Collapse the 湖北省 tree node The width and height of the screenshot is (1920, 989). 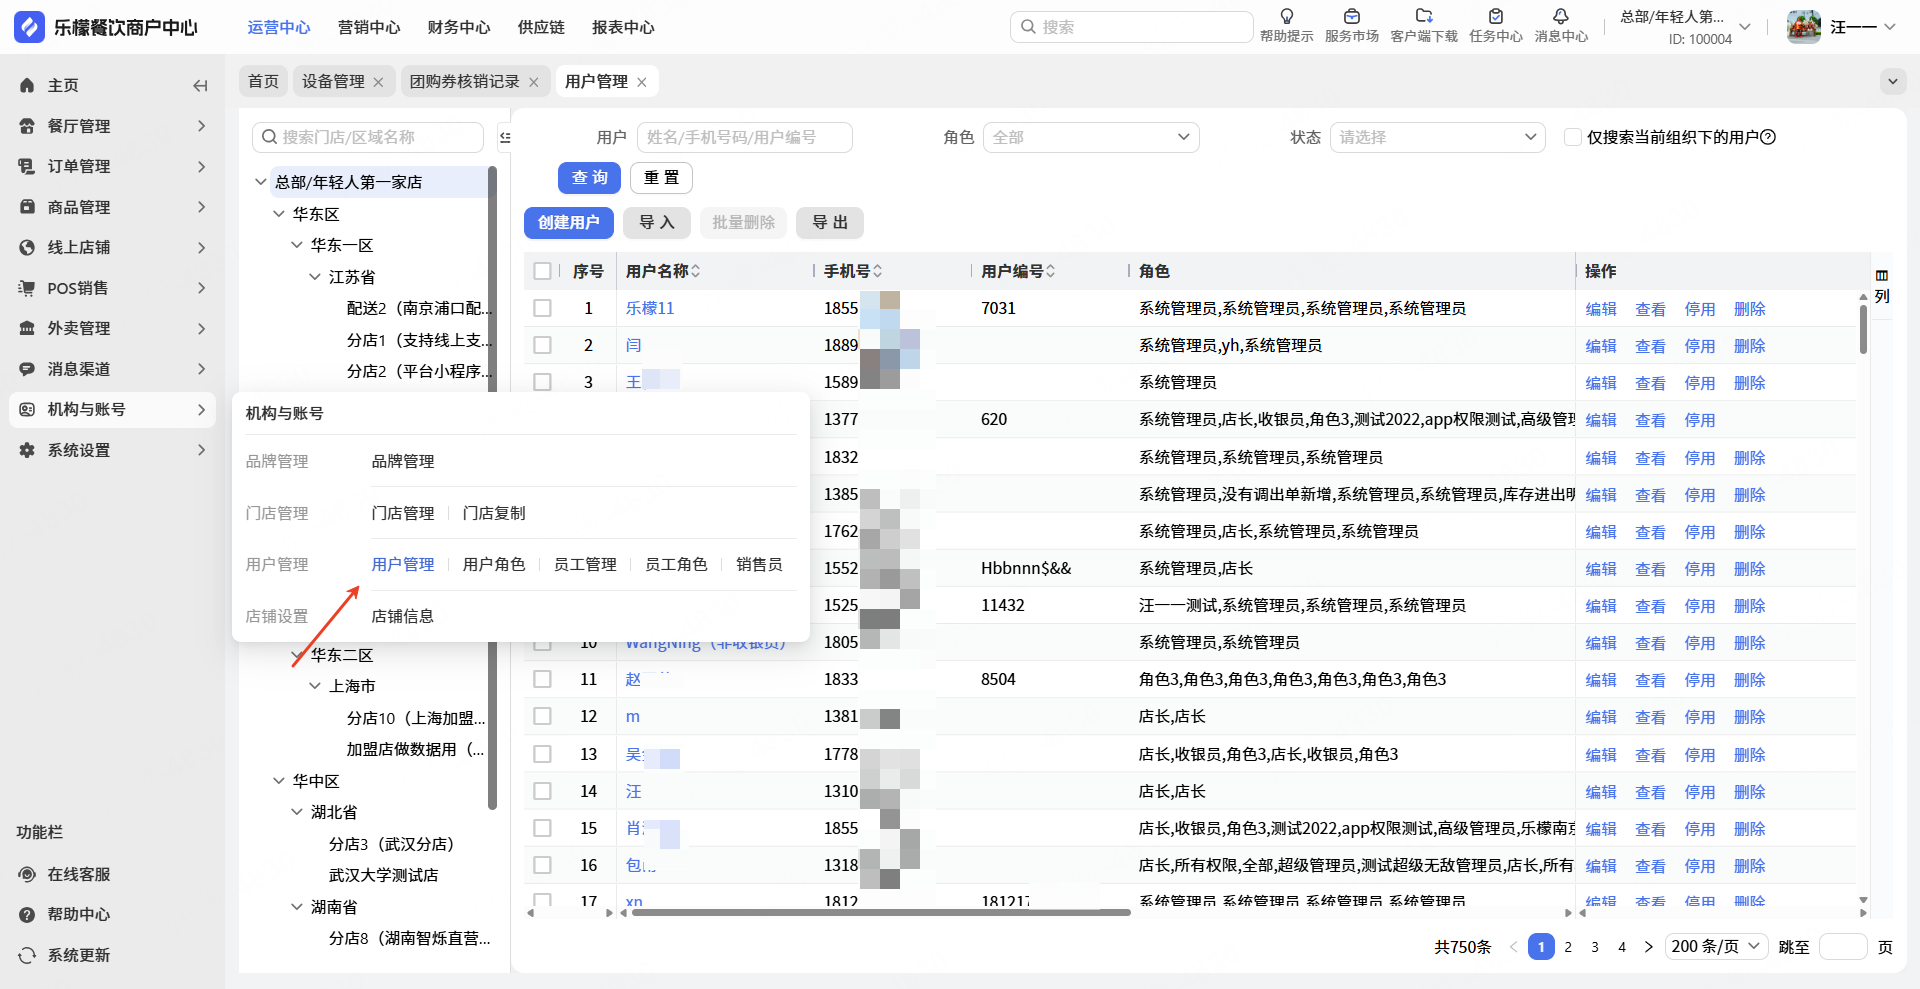297,812
